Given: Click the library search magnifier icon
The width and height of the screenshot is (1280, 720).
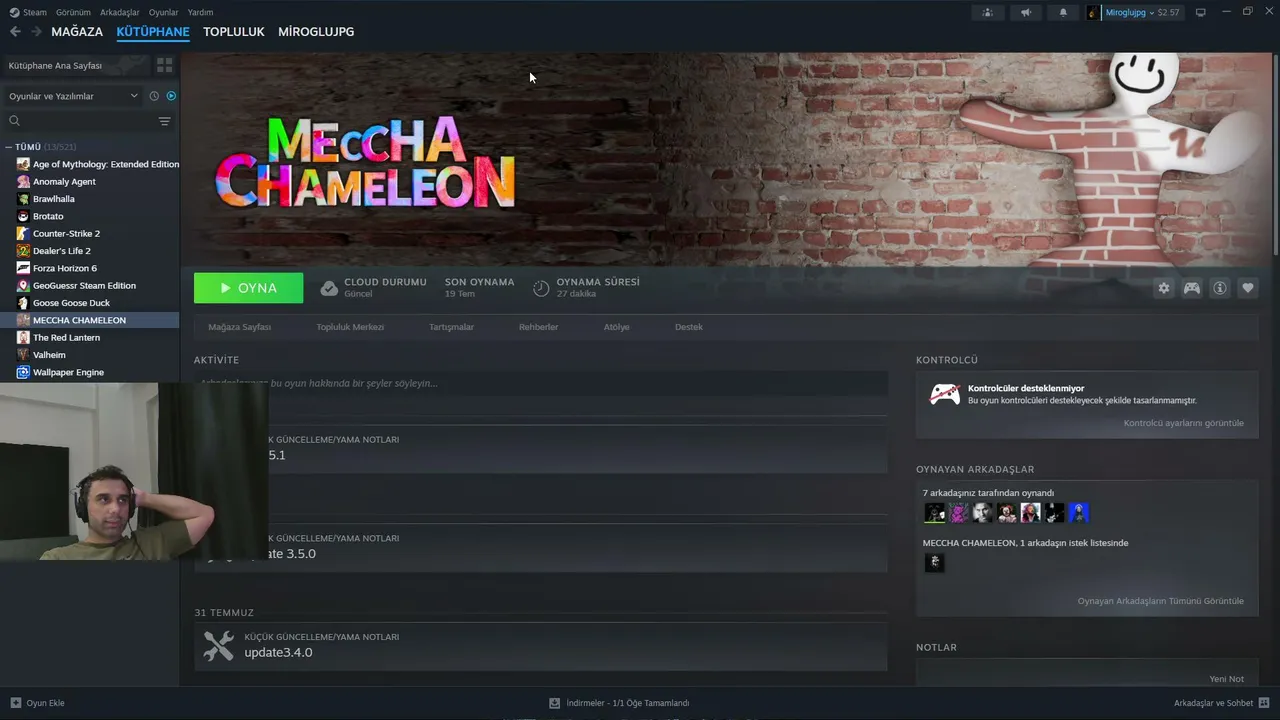Looking at the screenshot, I should click(14, 121).
